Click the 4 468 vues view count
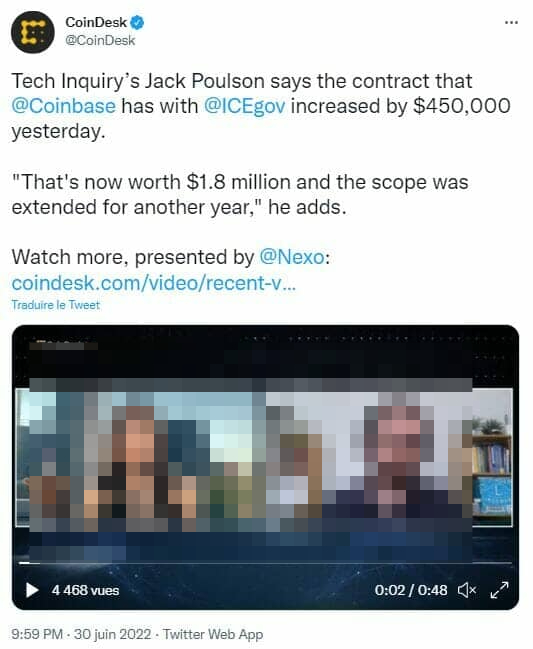 pos(85,590)
